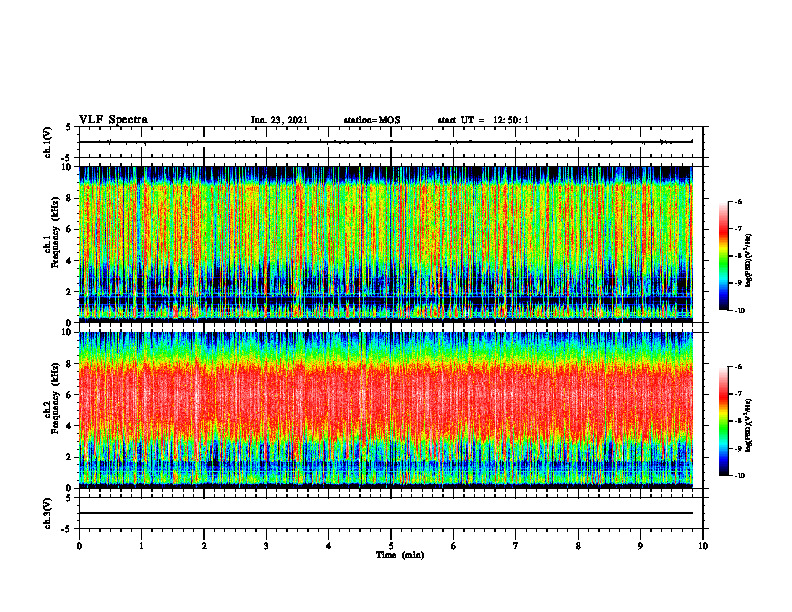
Task: Click the ch.3(V) lower tick label -5
Action: [x=68, y=529]
